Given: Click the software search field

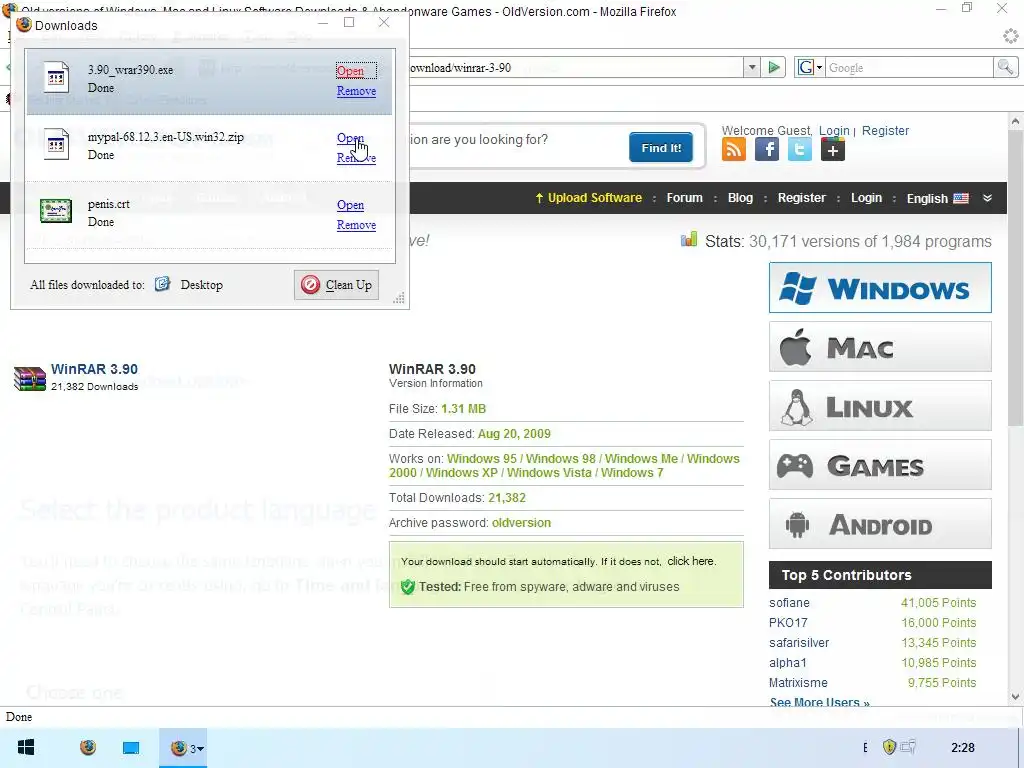Looking at the screenshot, I should pos(516,140).
